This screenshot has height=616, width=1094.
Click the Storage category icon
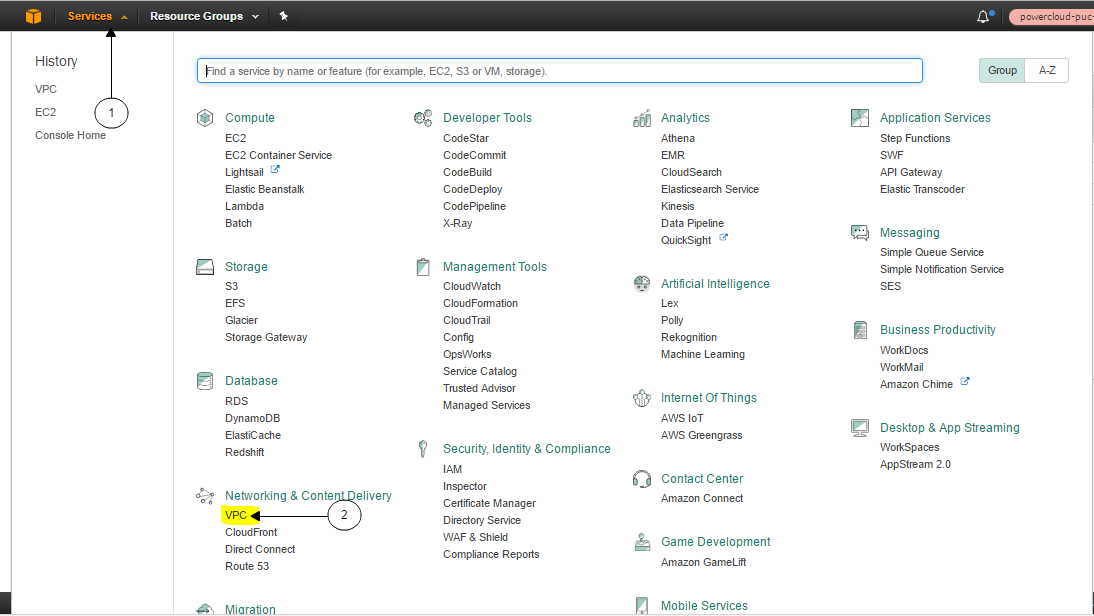click(x=204, y=266)
